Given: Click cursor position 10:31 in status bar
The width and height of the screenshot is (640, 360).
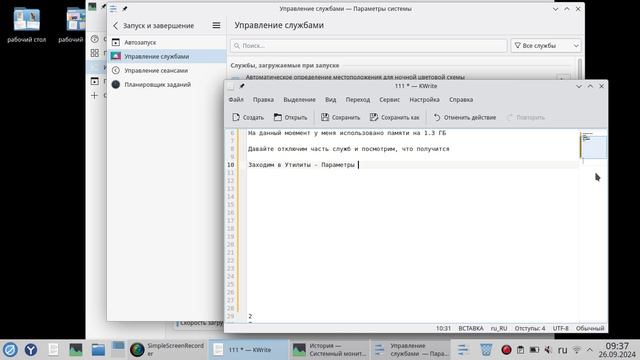Looking at the screenshot, I should [443, 328].
